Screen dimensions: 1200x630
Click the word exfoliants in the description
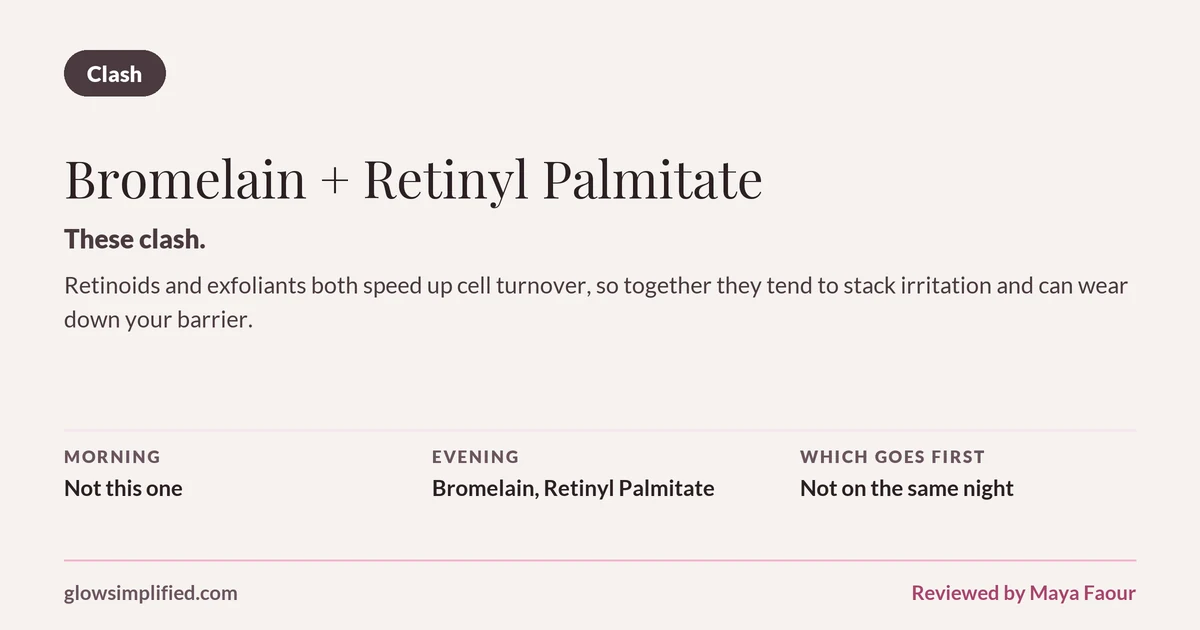(255, 286)
